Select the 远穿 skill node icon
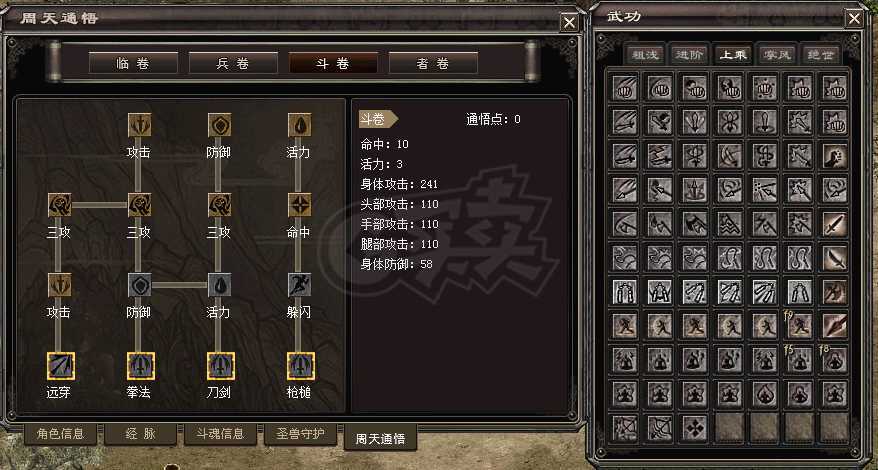Viewport: 878px width, 470px height. click(x=60, y=366)
